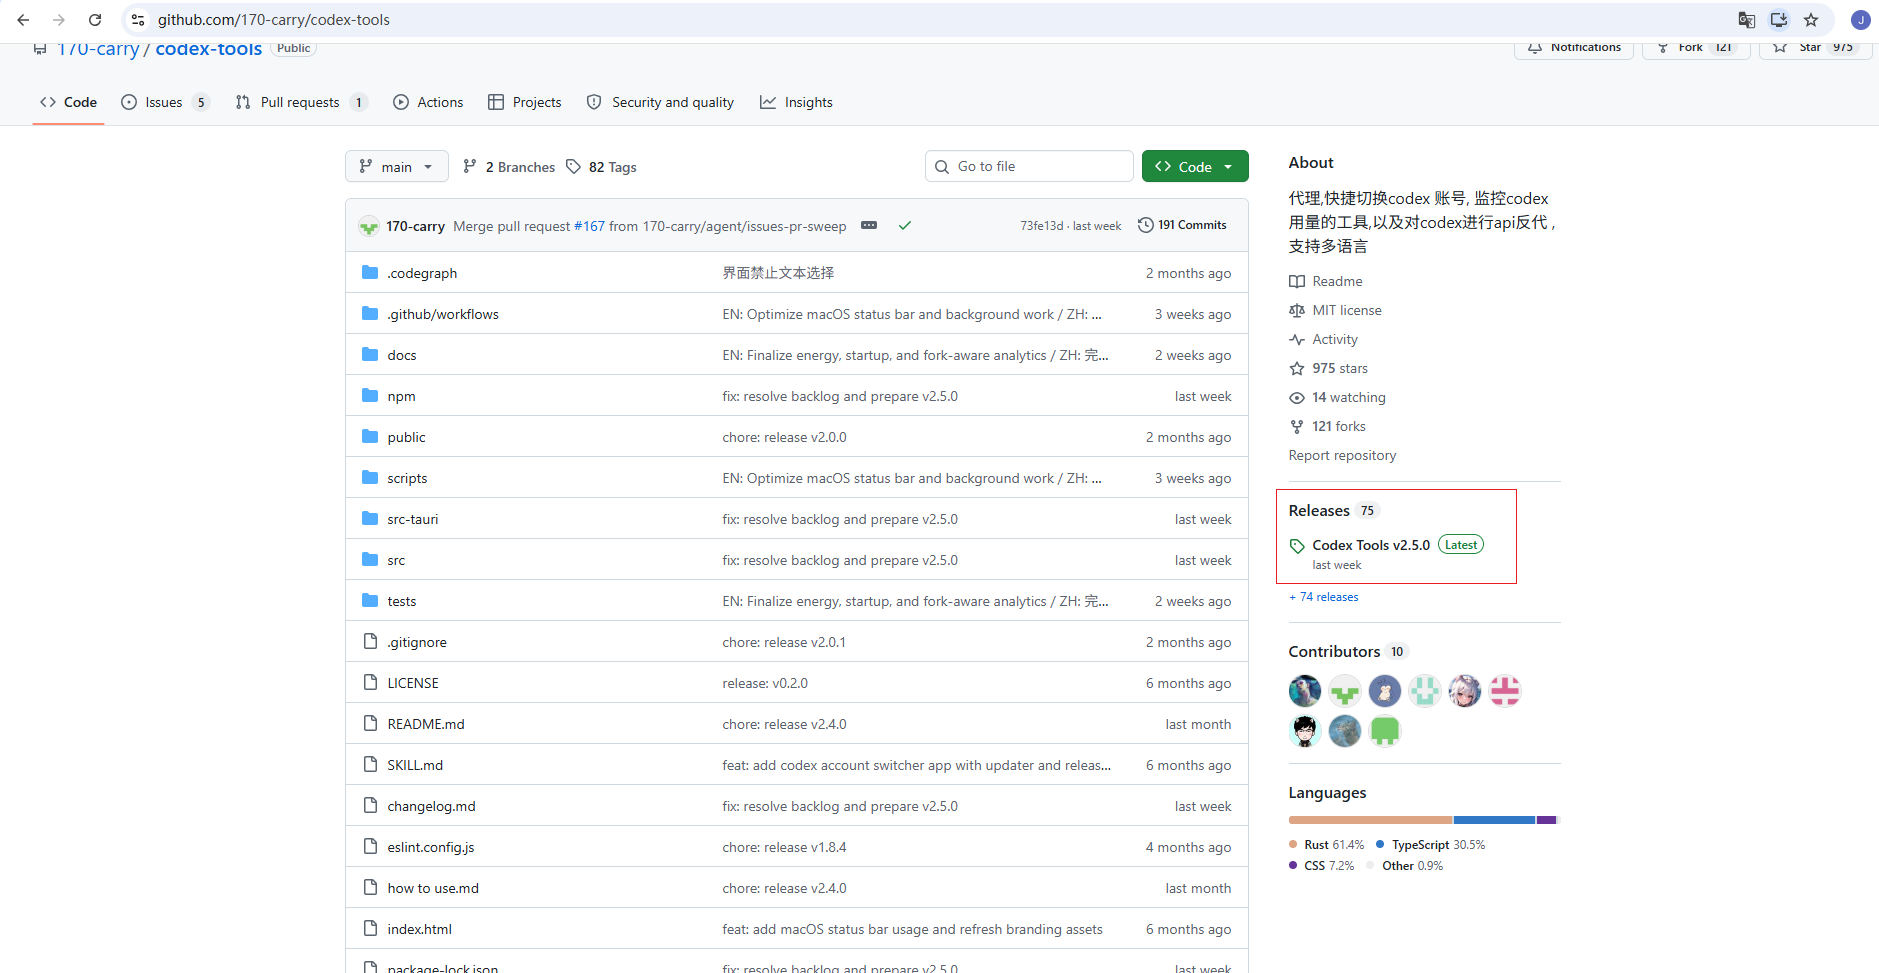
Task: Open the Code tab
Action: [68, 102]
